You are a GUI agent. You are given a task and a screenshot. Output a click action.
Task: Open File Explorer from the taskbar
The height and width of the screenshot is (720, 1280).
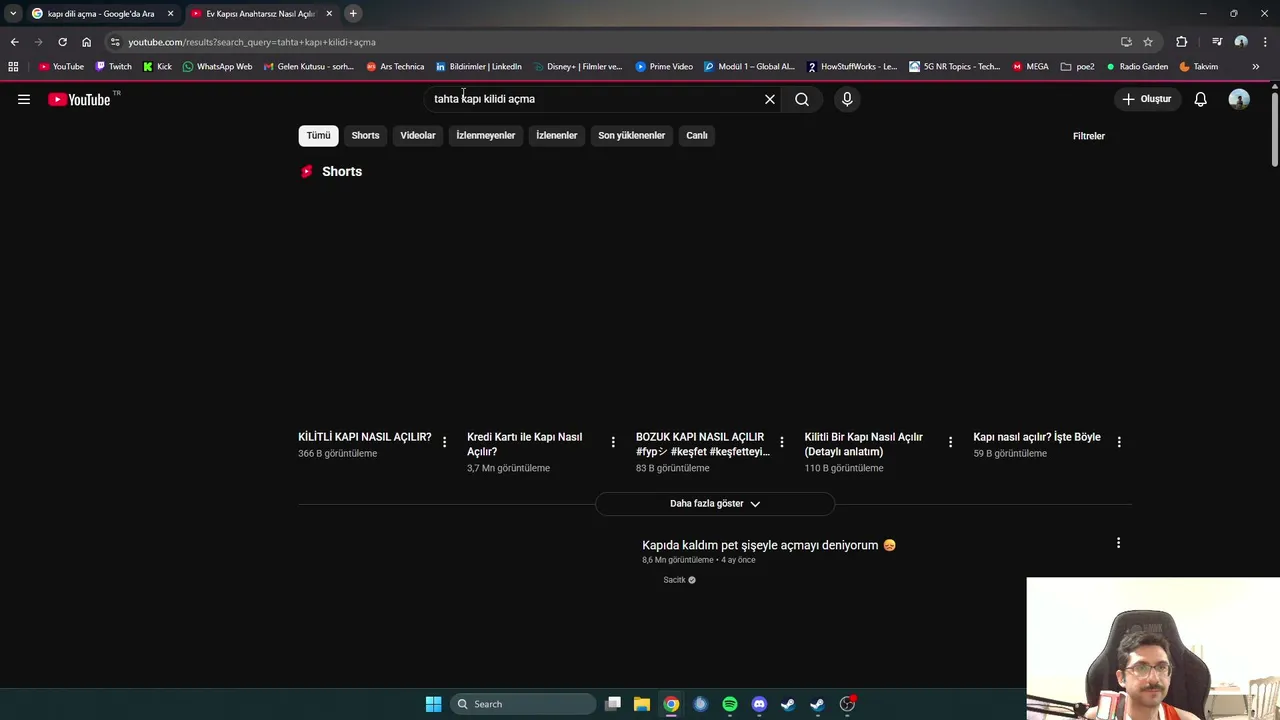pyautogui.click(x=642, y=704)
